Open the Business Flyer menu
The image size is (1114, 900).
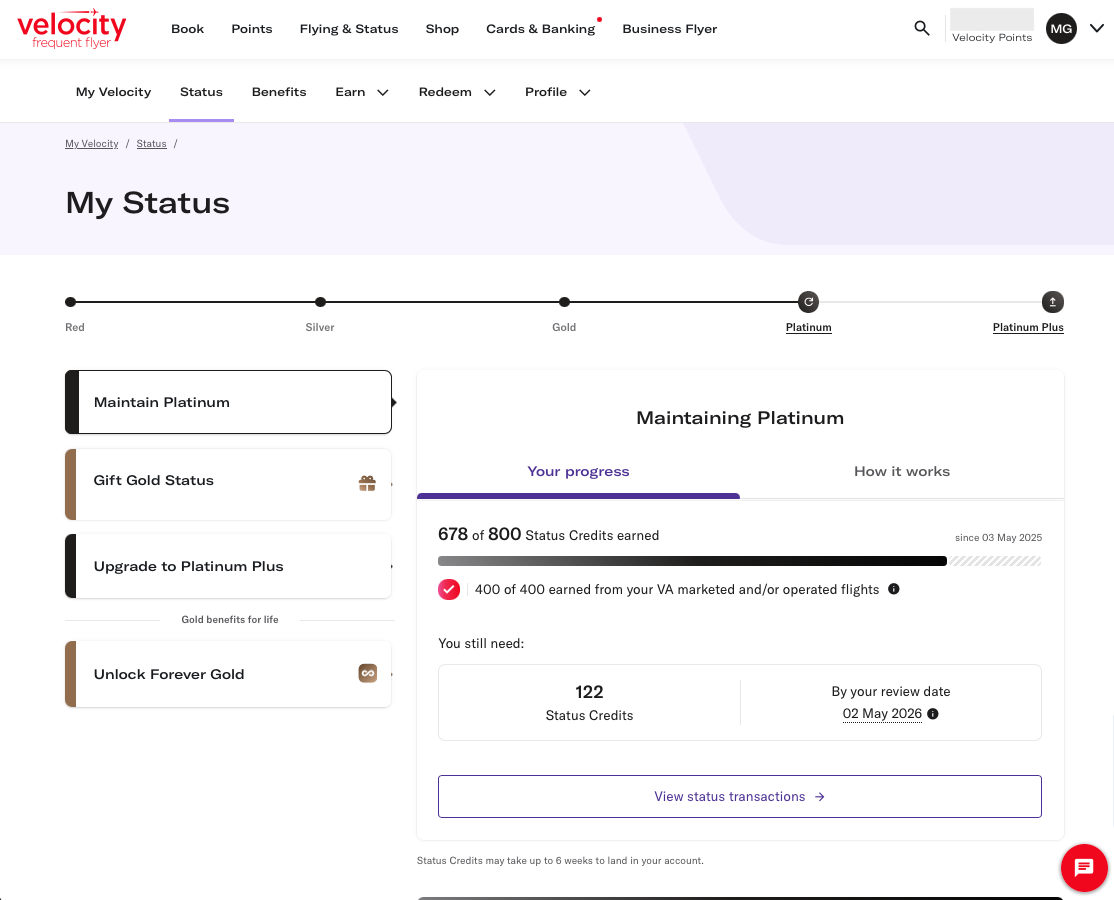[x=669, y=29]
